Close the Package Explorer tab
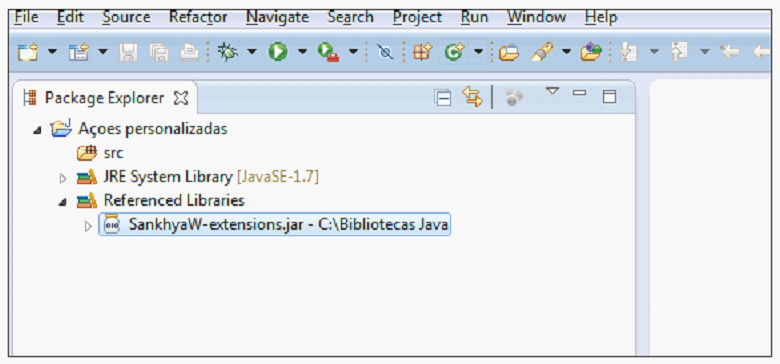The width and height of the screenshot is (780, 364). (x=181, y=98)
